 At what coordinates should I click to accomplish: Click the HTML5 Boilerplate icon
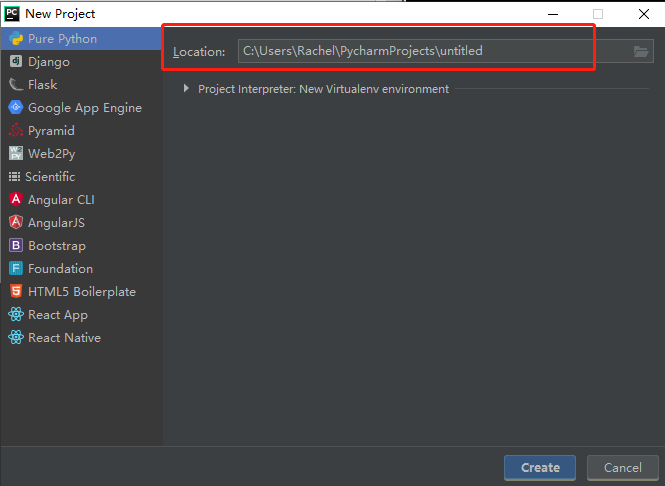pos(16,291)
